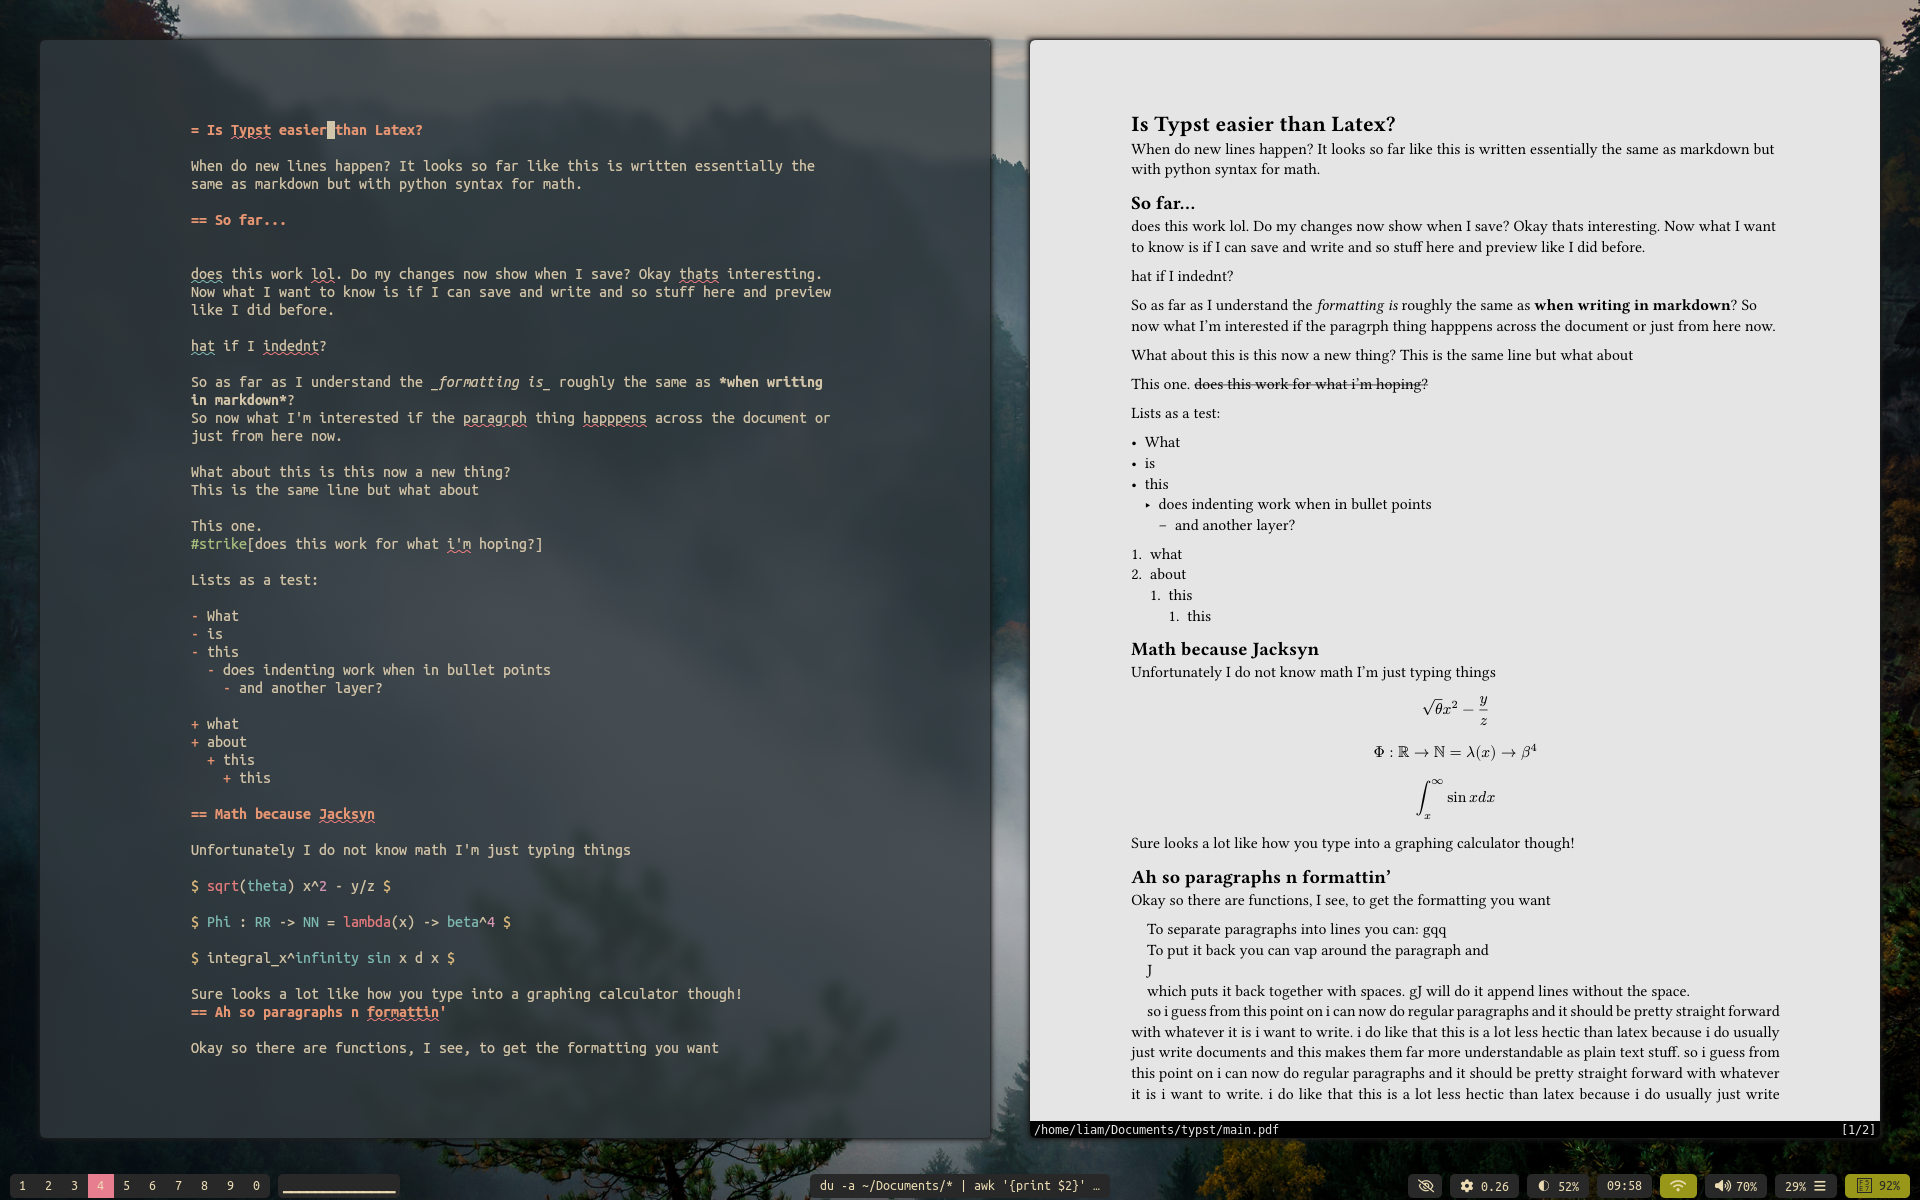
Task: Click the 92% battery indicator icon
Action: 1864,1186
